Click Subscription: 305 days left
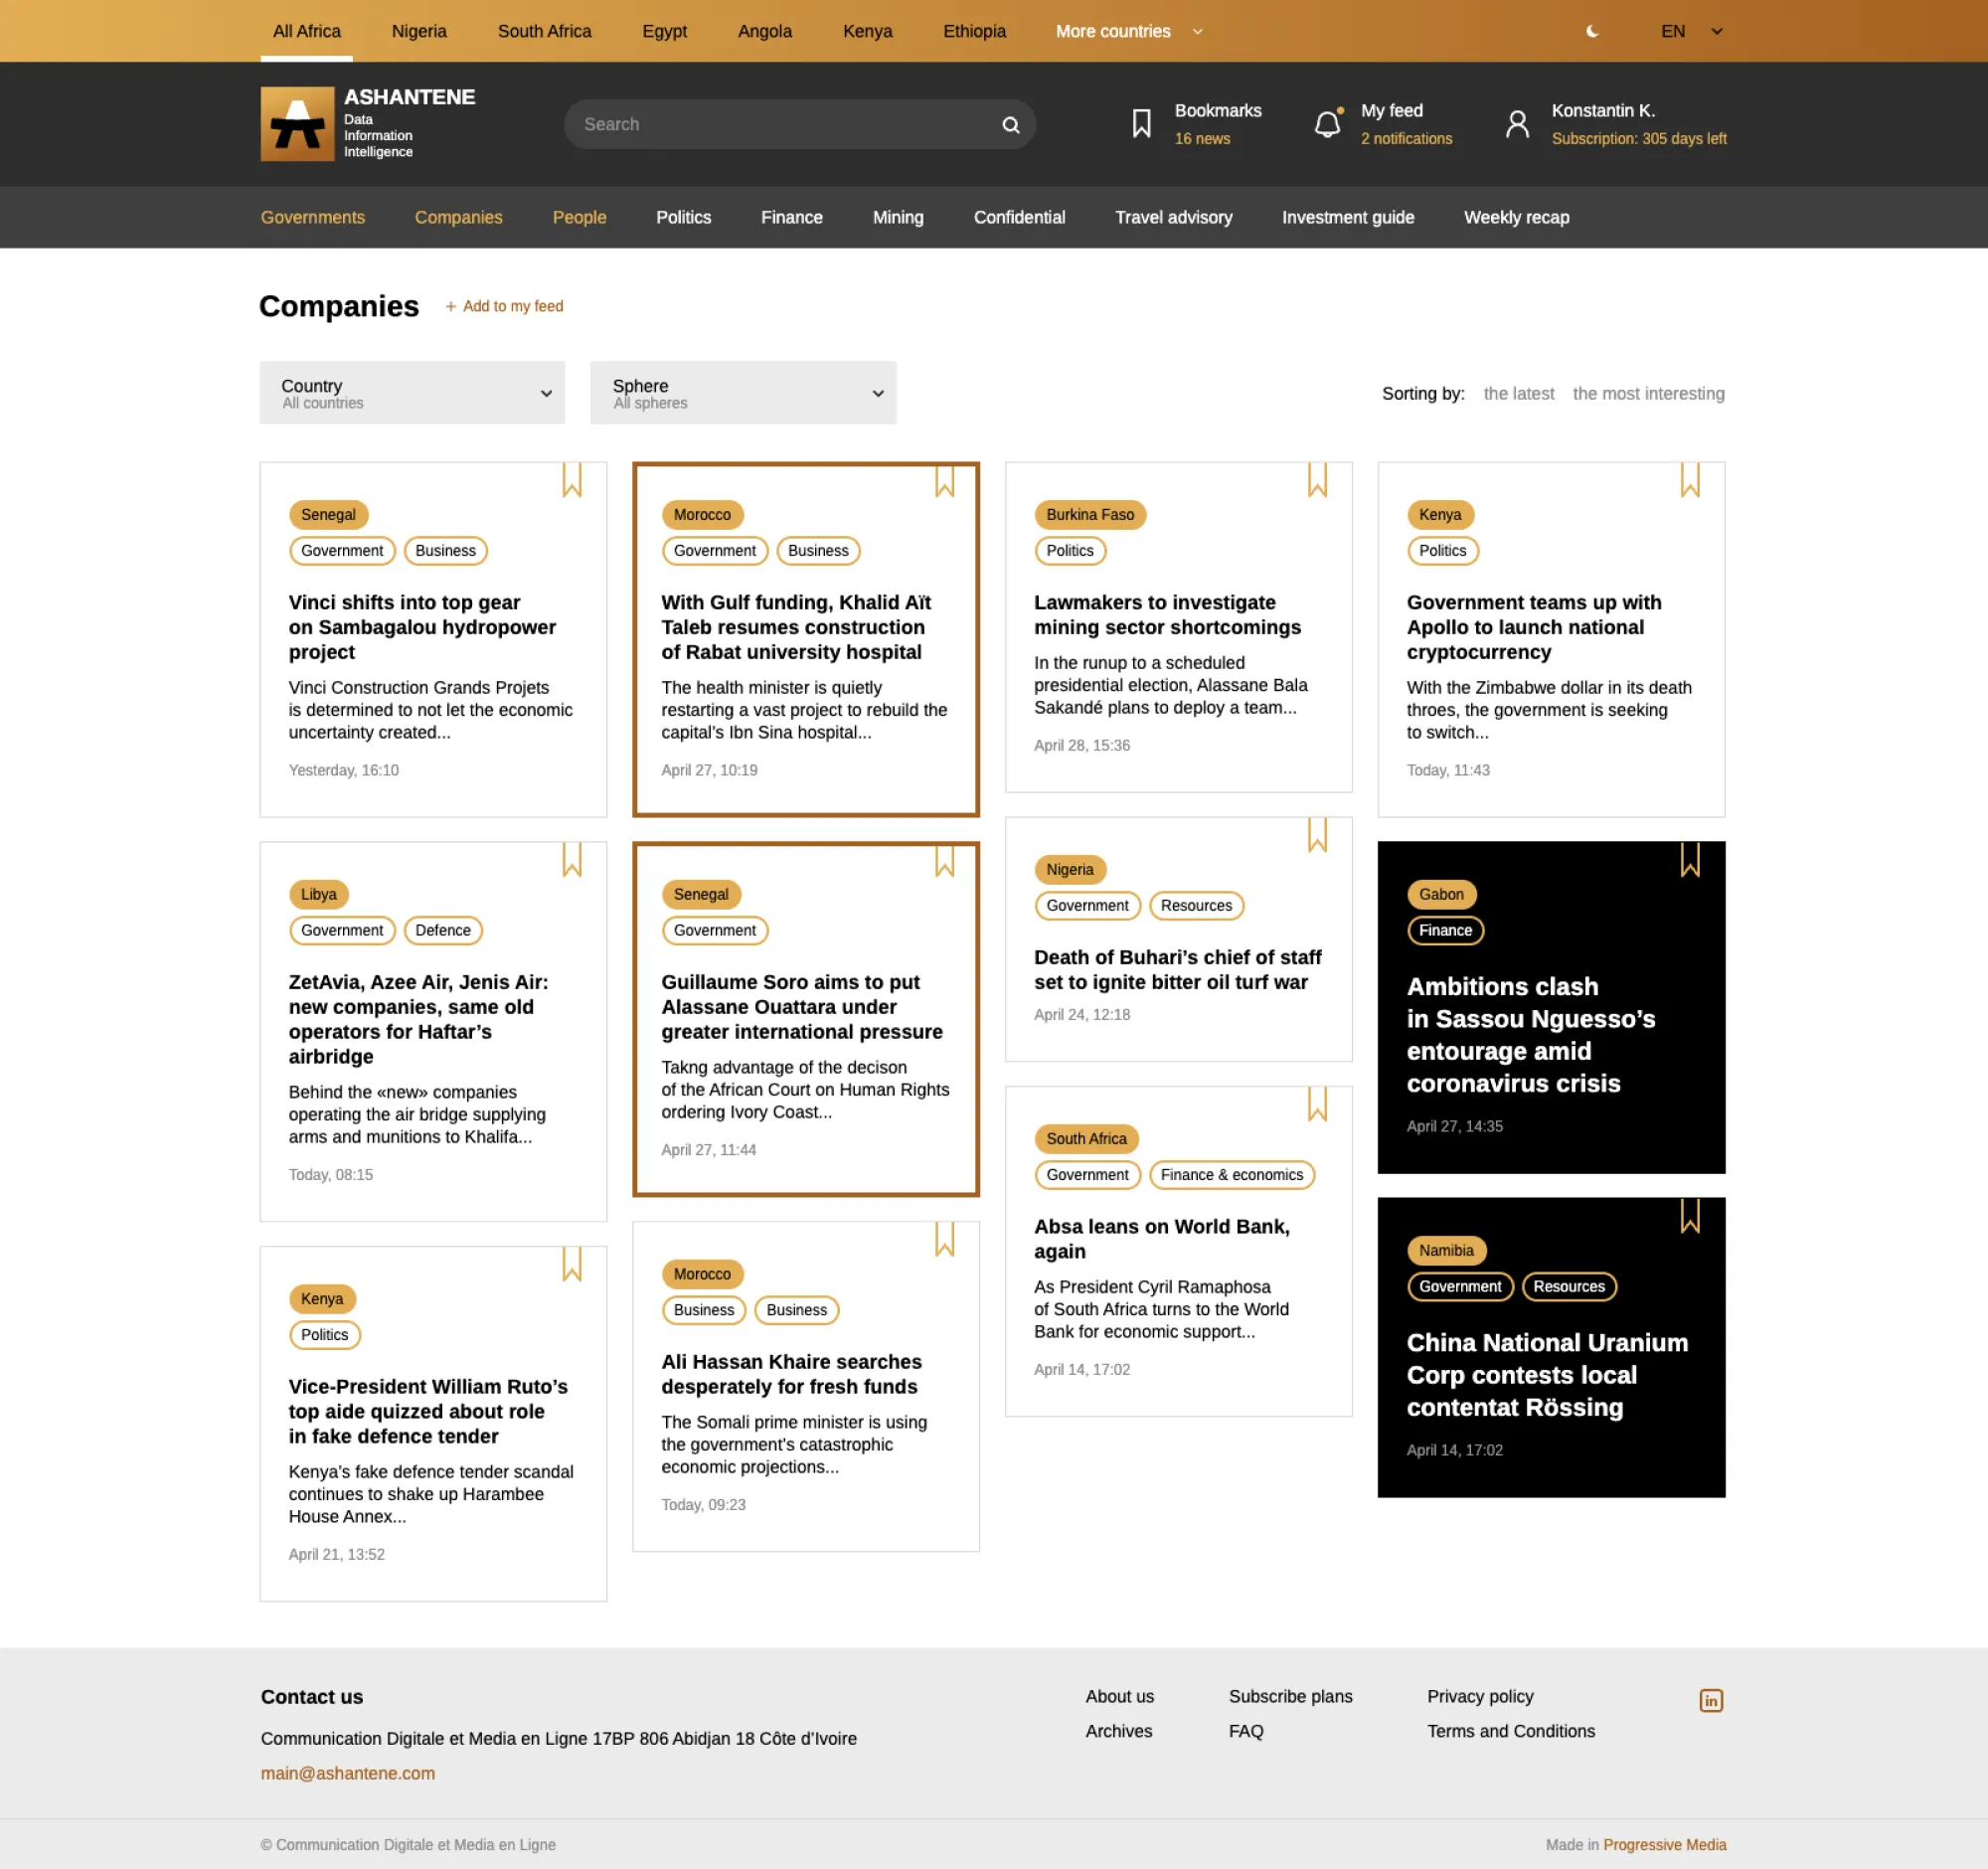This screenshot has width=1988, height=1869. [1639, 139]
